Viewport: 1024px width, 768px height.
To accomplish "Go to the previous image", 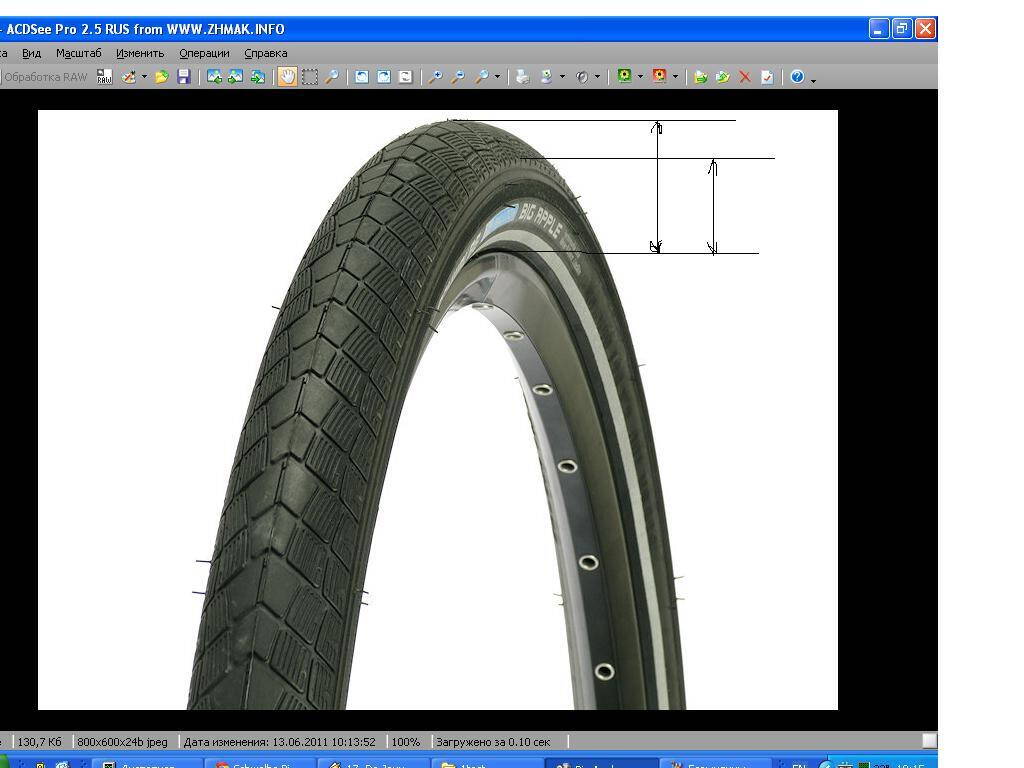I will click(x=214, y=77).
